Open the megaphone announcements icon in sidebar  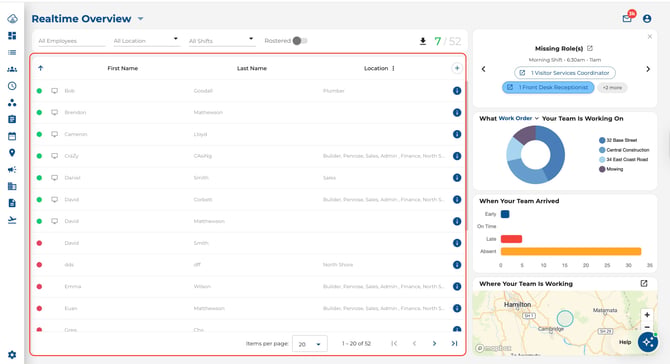click(12, 170)
